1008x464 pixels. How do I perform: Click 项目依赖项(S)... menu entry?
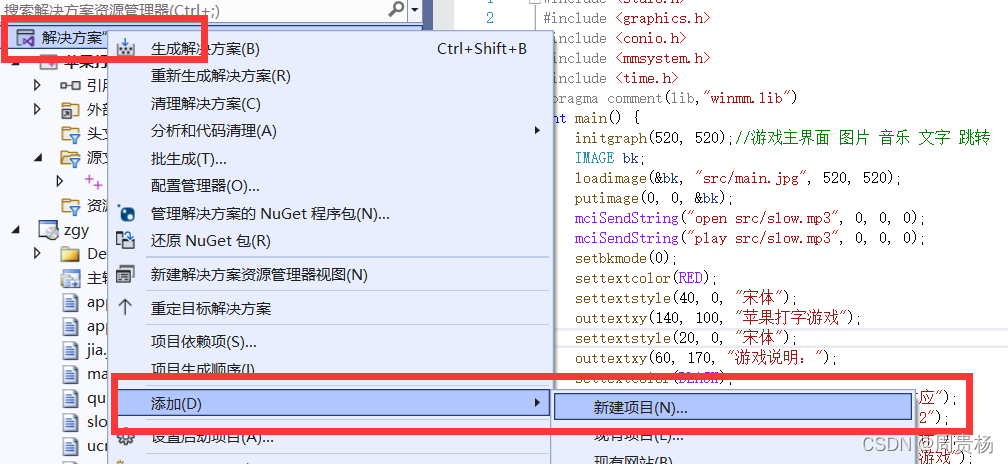[x=203, y=343]
